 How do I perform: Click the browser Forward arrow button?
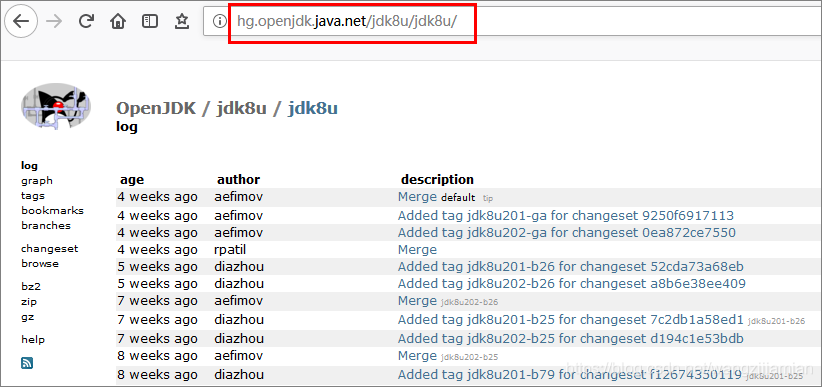click(54, 22)
